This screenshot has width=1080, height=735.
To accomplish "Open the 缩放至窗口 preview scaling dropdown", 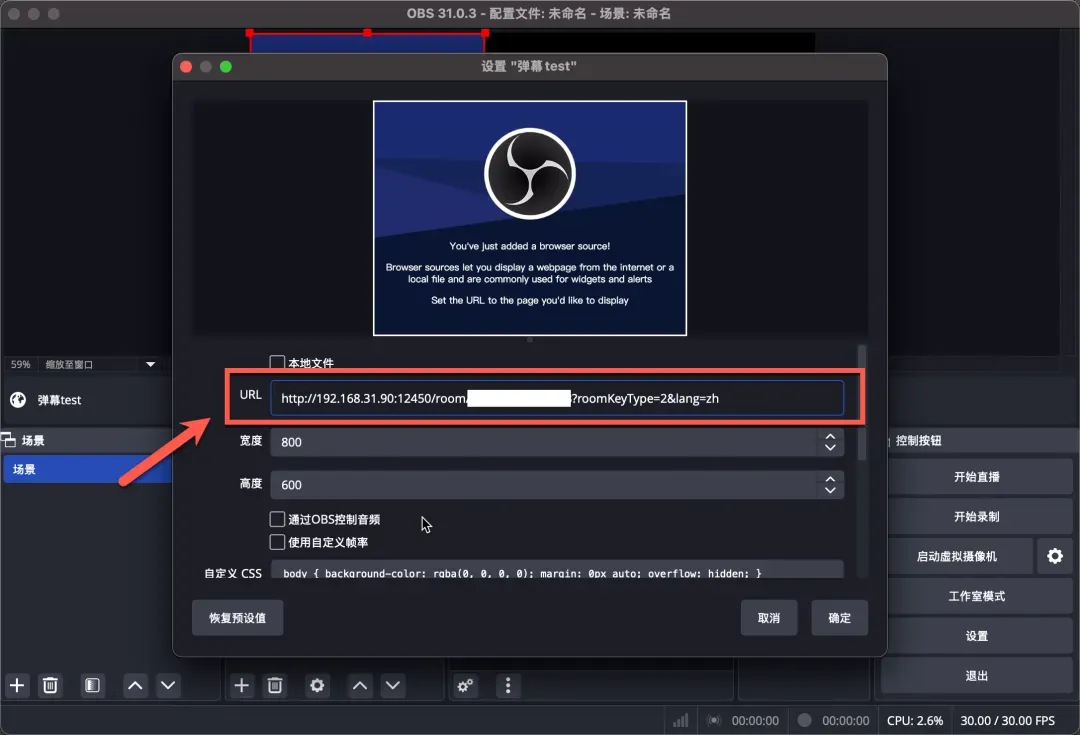I will tap(101, 364).
